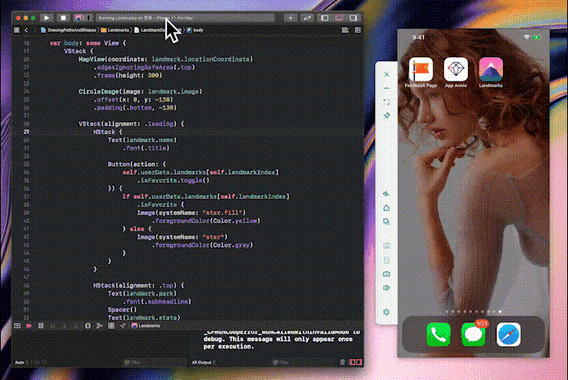Hide the debug area using bottom-left toggle
The width and height of the screenshot is (568, 380).
(17, 326)
